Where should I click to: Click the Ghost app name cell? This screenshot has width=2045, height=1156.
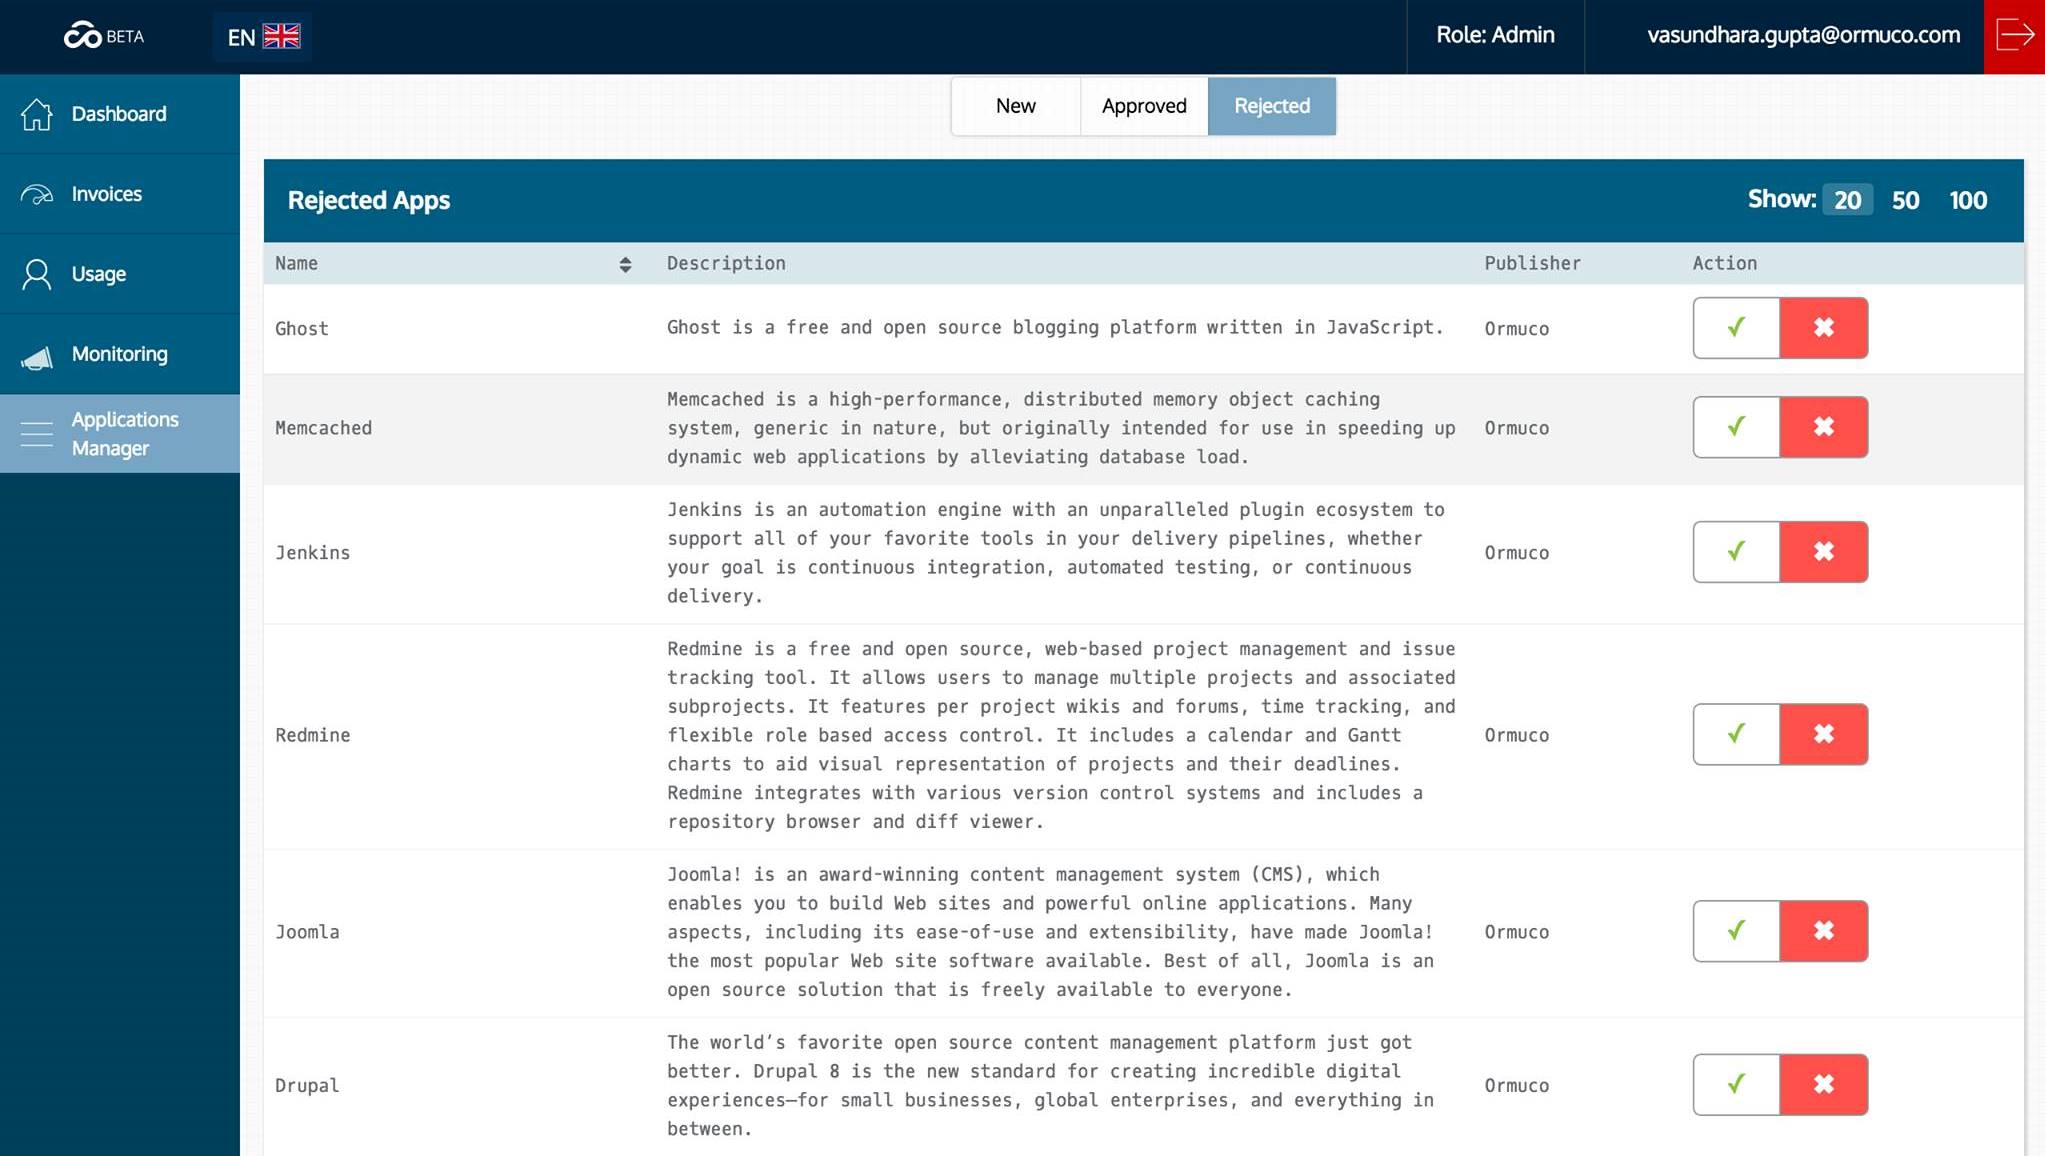(x=301, y=329)
